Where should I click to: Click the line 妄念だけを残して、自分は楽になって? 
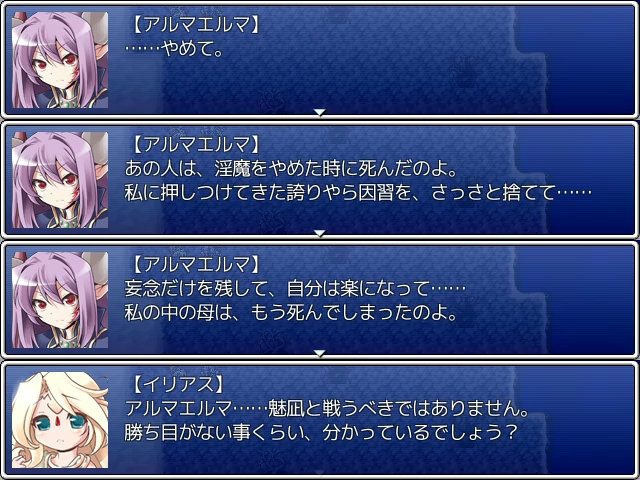[295, 289]
